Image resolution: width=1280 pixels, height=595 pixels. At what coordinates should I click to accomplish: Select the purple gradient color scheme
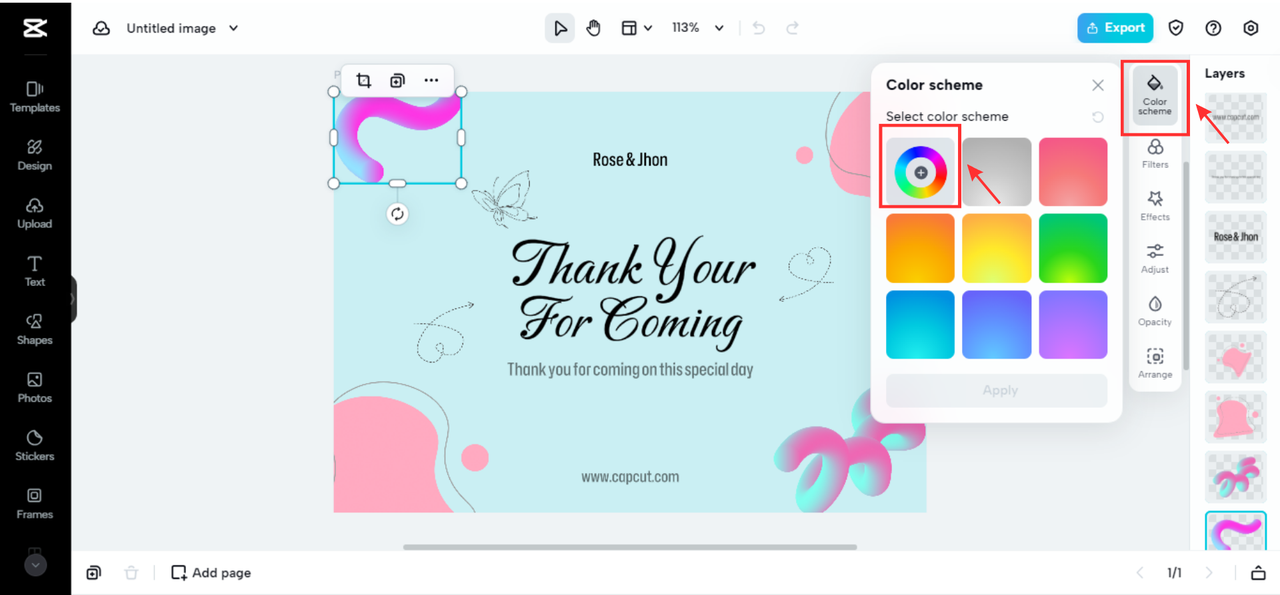coord(1073,324)
